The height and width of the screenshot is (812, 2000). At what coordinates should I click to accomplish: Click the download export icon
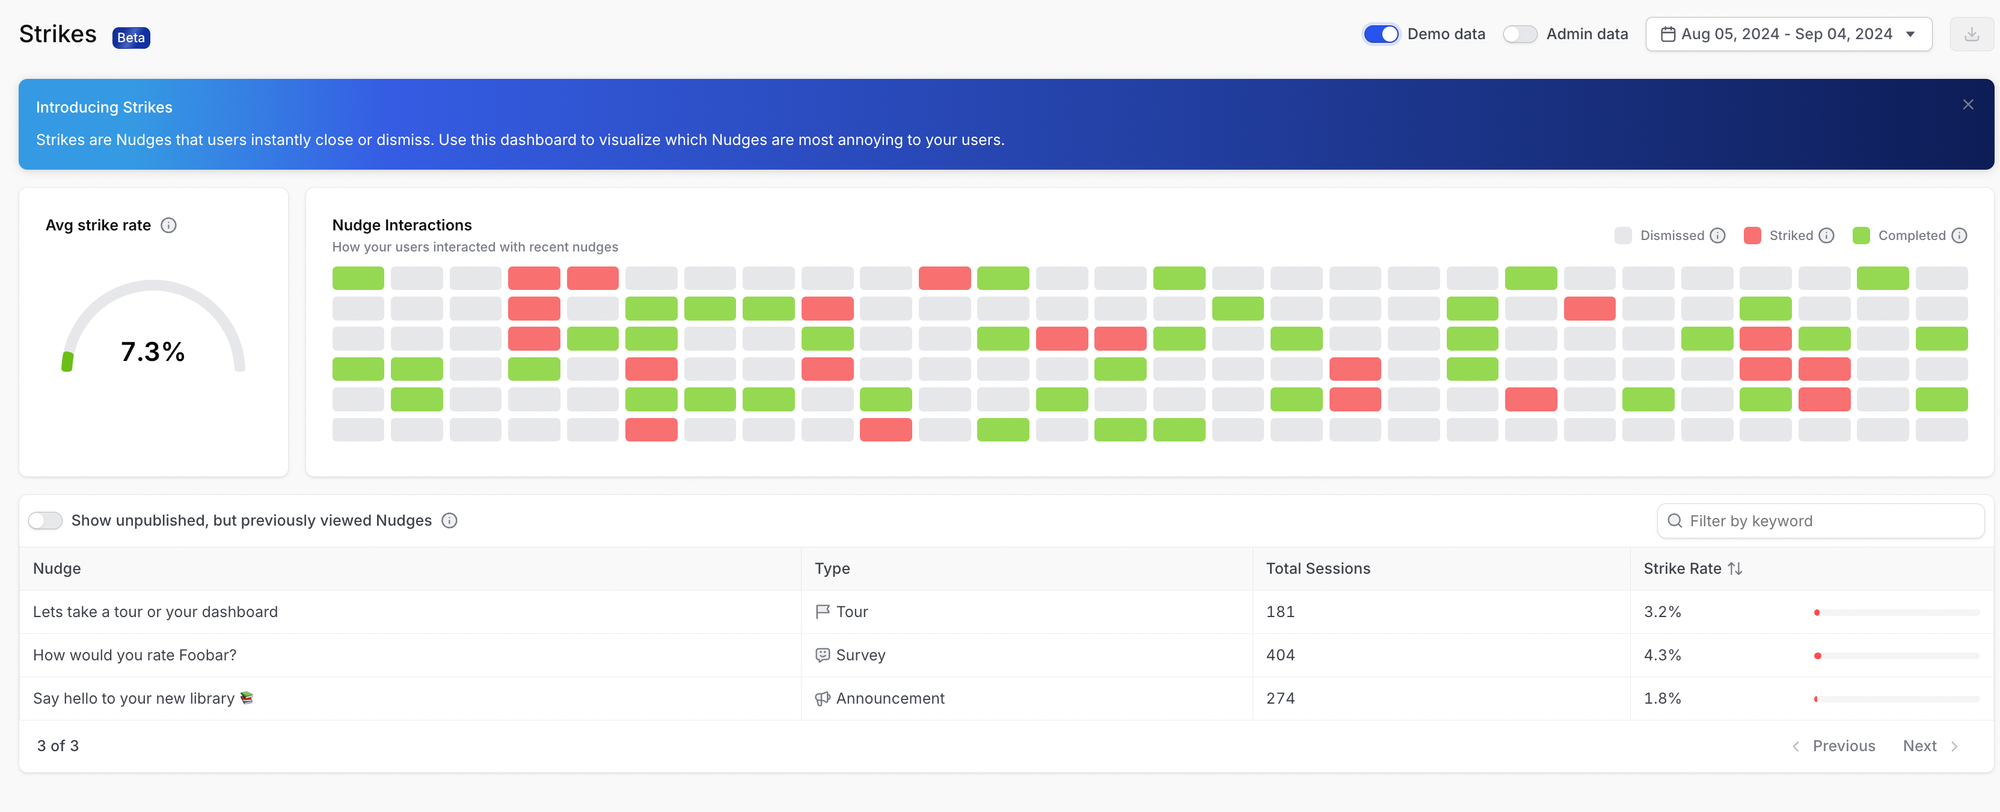(x=1971, y=34)
